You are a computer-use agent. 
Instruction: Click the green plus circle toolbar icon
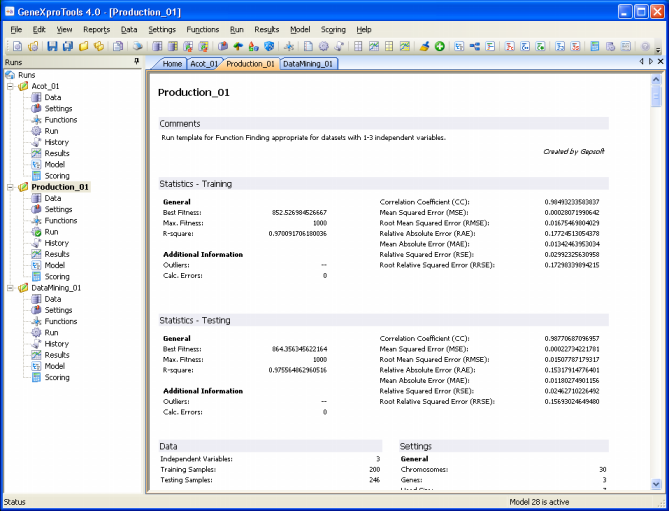440,46
